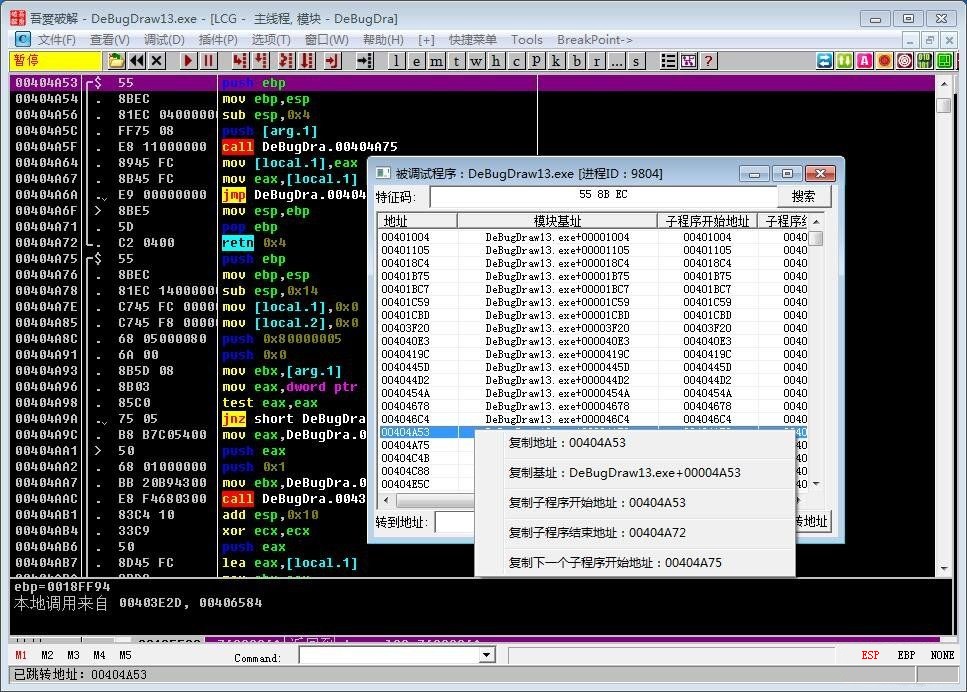Screen dimensions: 967x692
Task: Click the 搜索 search button
Action: point(803,196)
